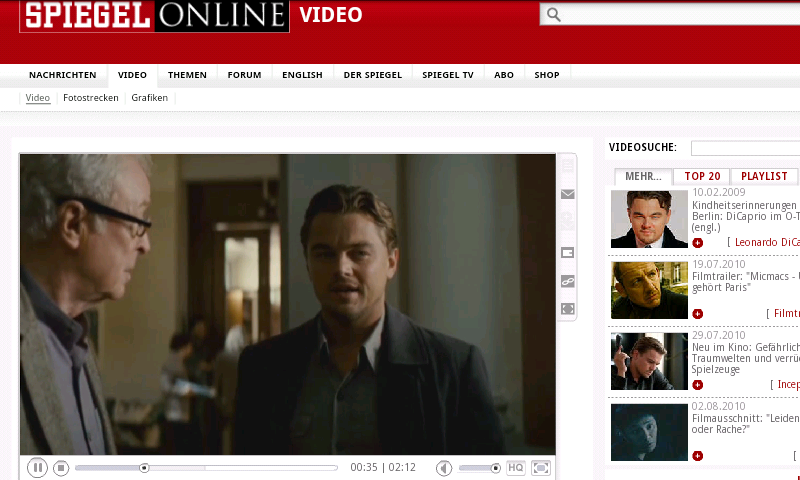The width and height of the screenshot is (800, 480).
Task: Toggle HQ video quality
Action: click(x=515, y=468)
